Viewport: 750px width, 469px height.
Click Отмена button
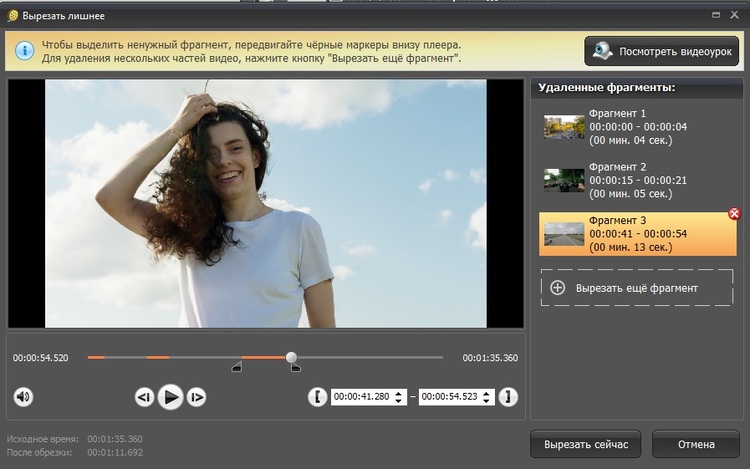coord(696,444)
